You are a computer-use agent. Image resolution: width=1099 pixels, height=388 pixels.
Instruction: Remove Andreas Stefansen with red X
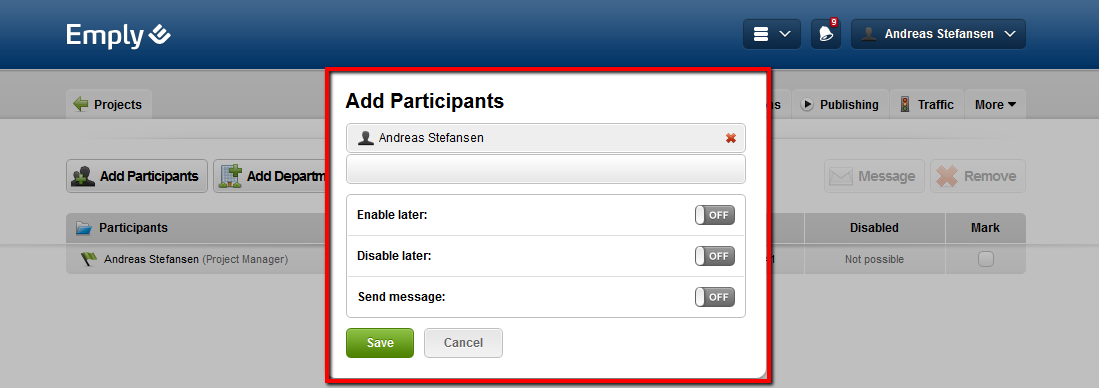730,139
